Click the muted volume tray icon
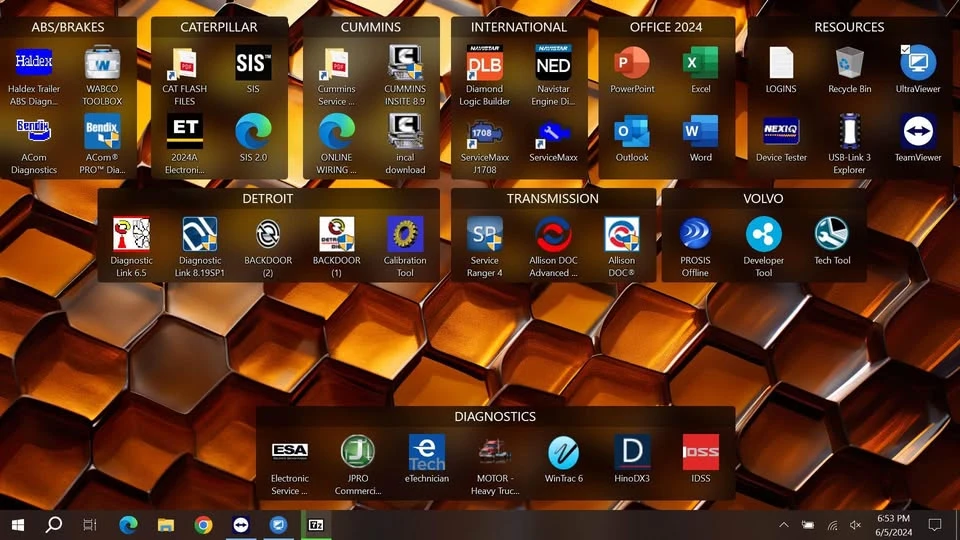This screenshot has width=960, height=540. 855,525
